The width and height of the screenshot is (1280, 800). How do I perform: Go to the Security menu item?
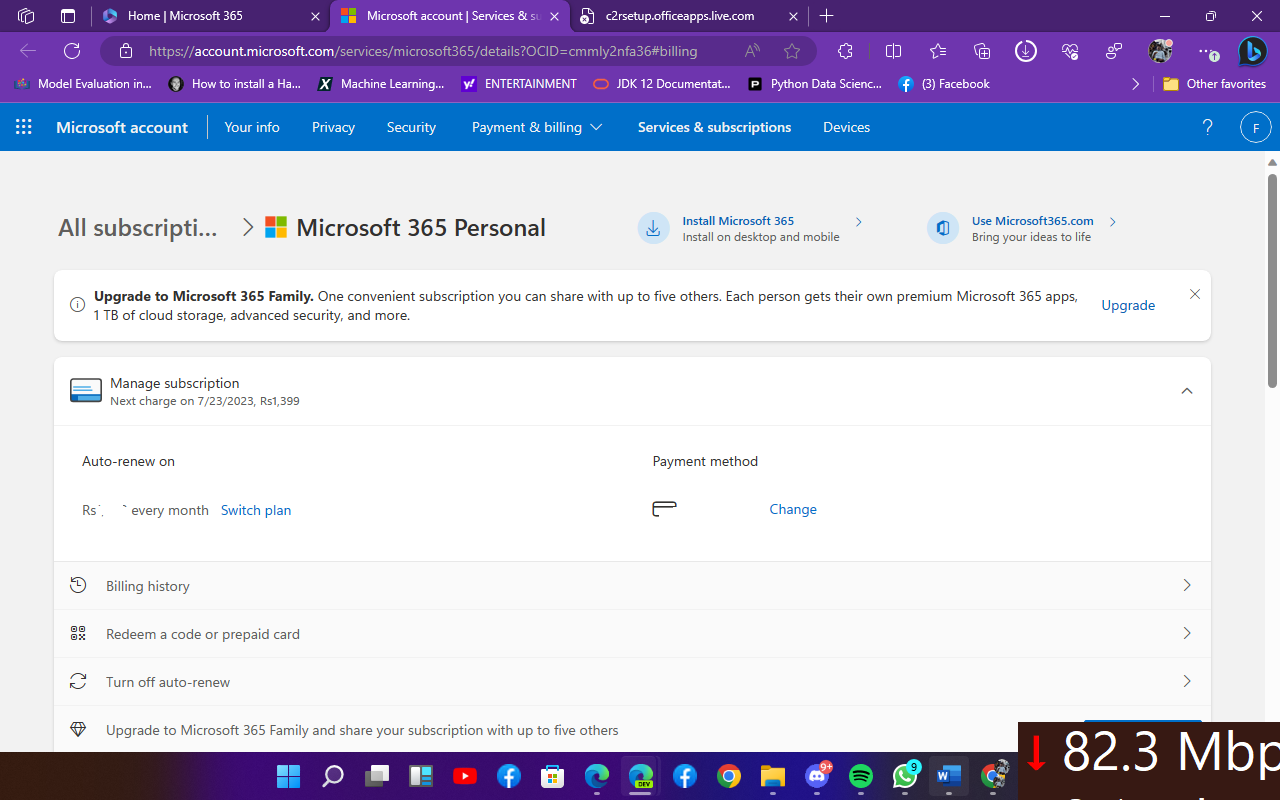[411, 127]
